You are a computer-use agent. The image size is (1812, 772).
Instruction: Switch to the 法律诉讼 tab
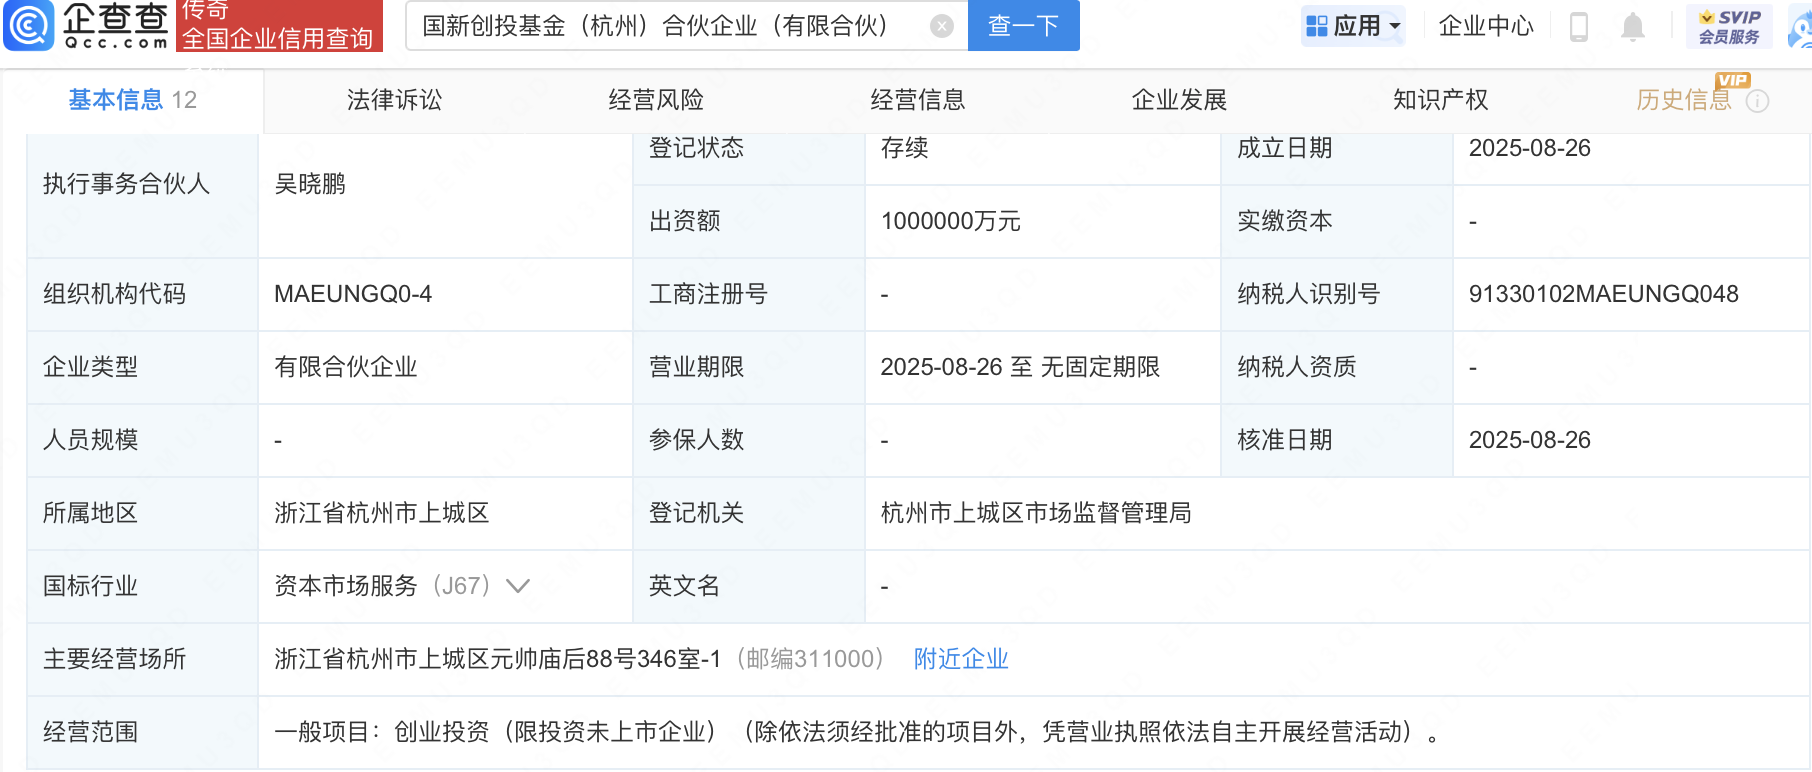[394, 100]
